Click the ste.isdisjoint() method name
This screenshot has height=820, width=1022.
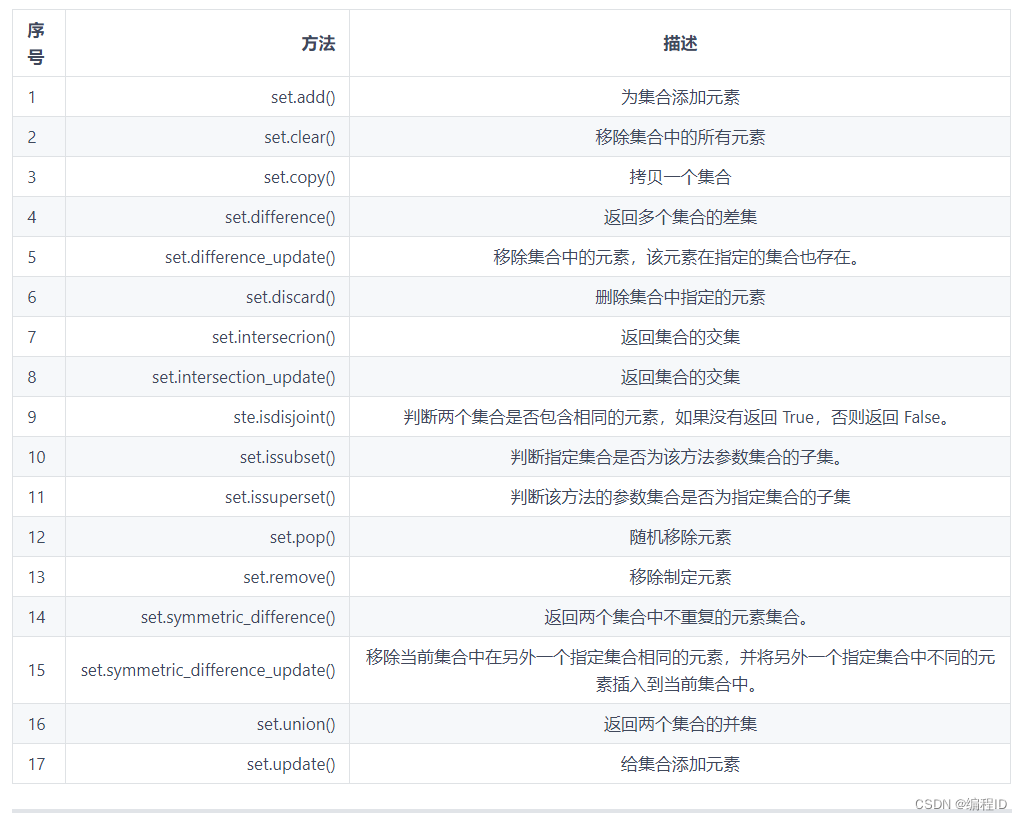click(x=285, y=417)
